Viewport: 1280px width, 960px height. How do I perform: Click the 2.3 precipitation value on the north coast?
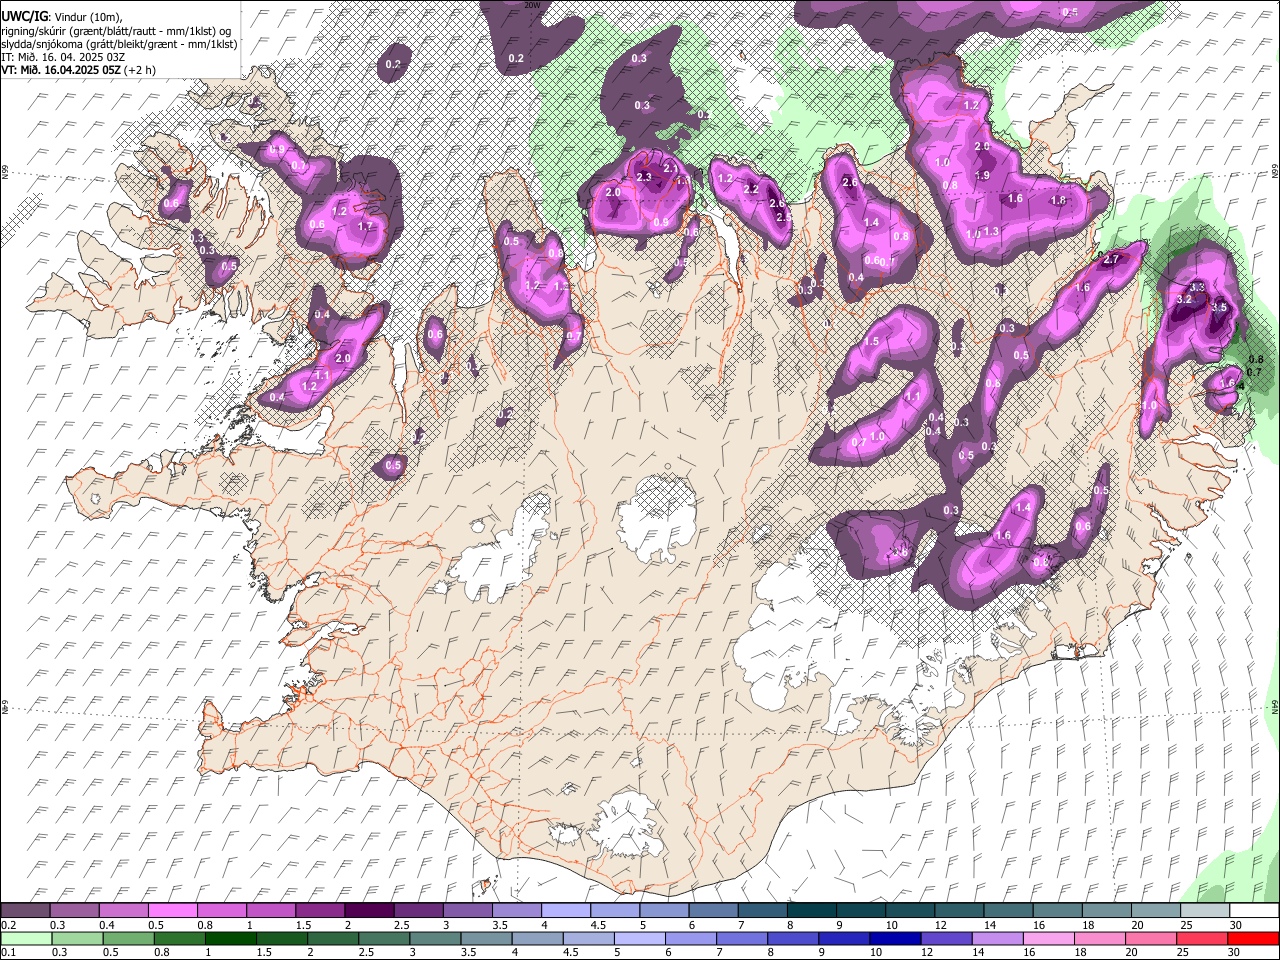click(x=644, y=178)
